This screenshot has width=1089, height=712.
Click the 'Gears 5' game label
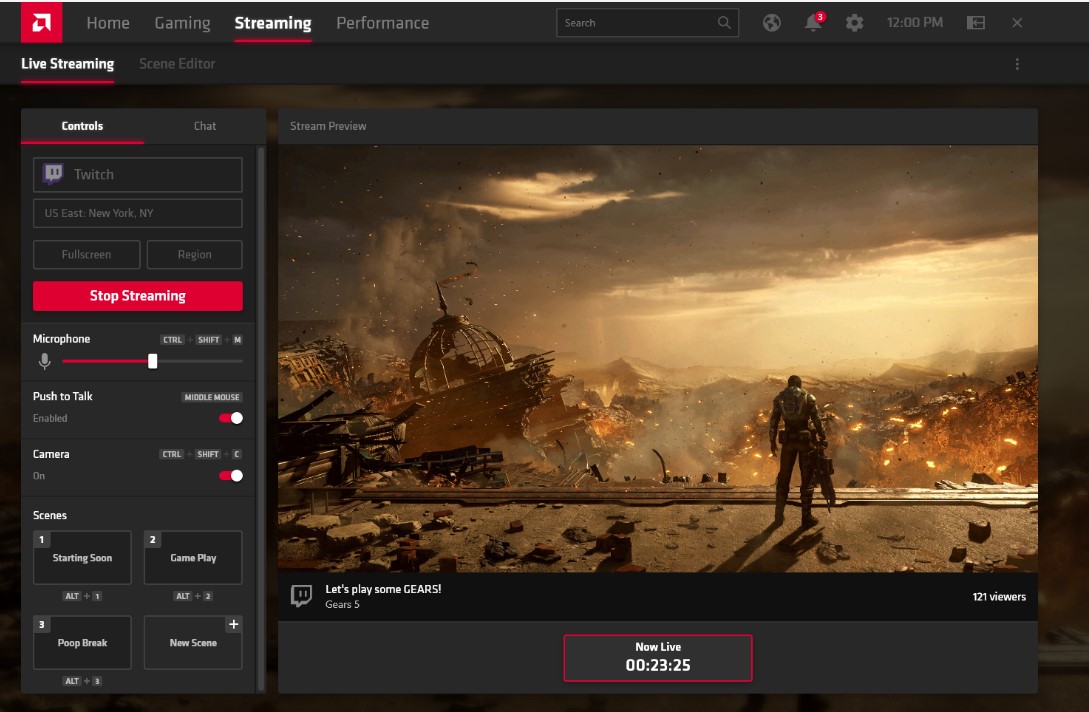pyautogui.click(x=342, y=604)
